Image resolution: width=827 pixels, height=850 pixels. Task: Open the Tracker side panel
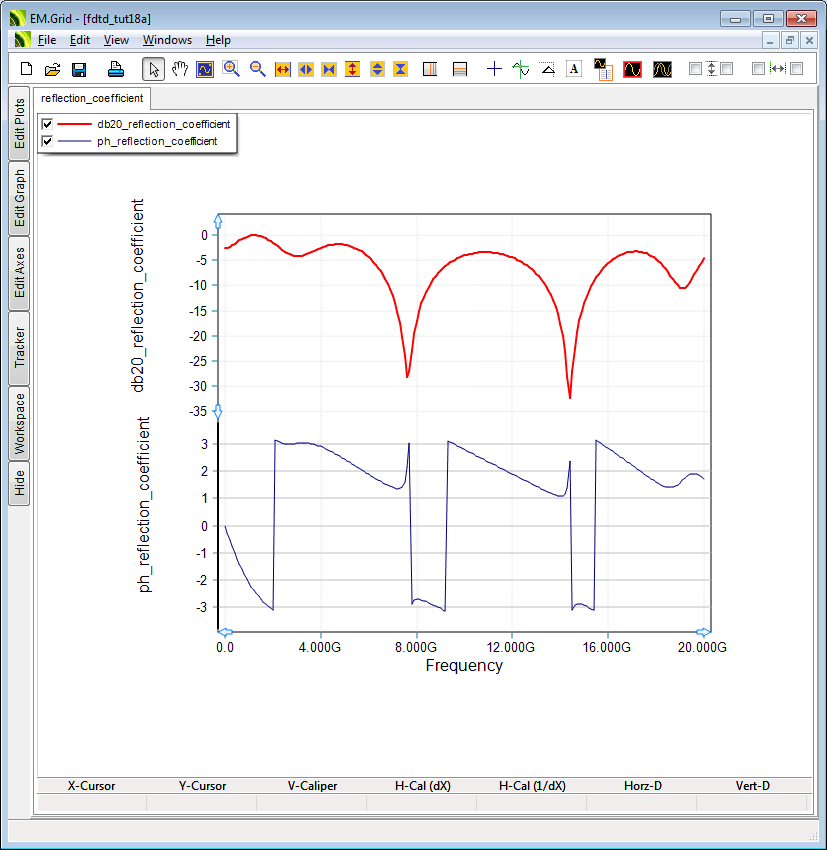tap(19, 348)
